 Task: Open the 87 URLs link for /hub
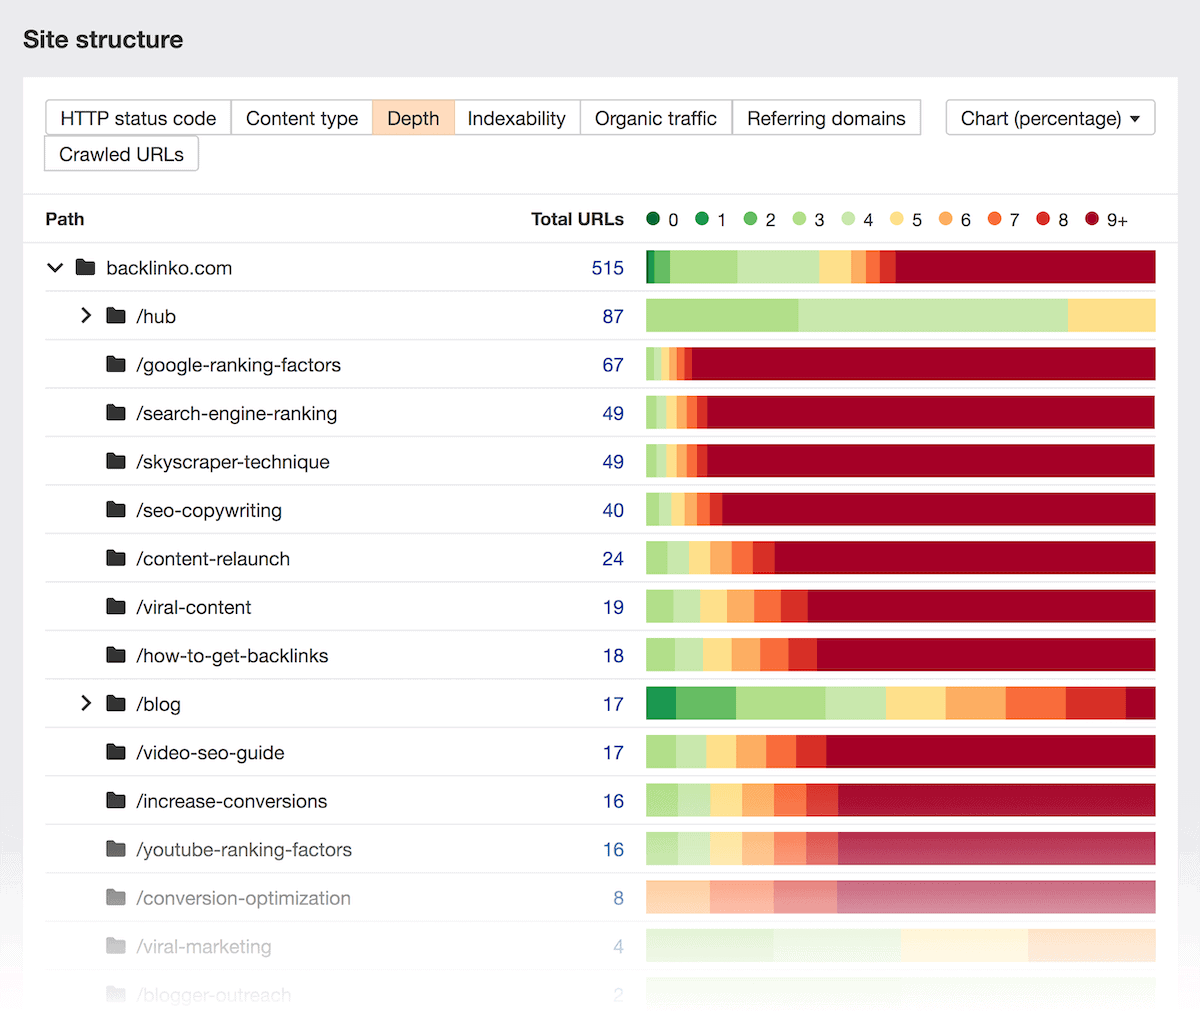[613, 316]
